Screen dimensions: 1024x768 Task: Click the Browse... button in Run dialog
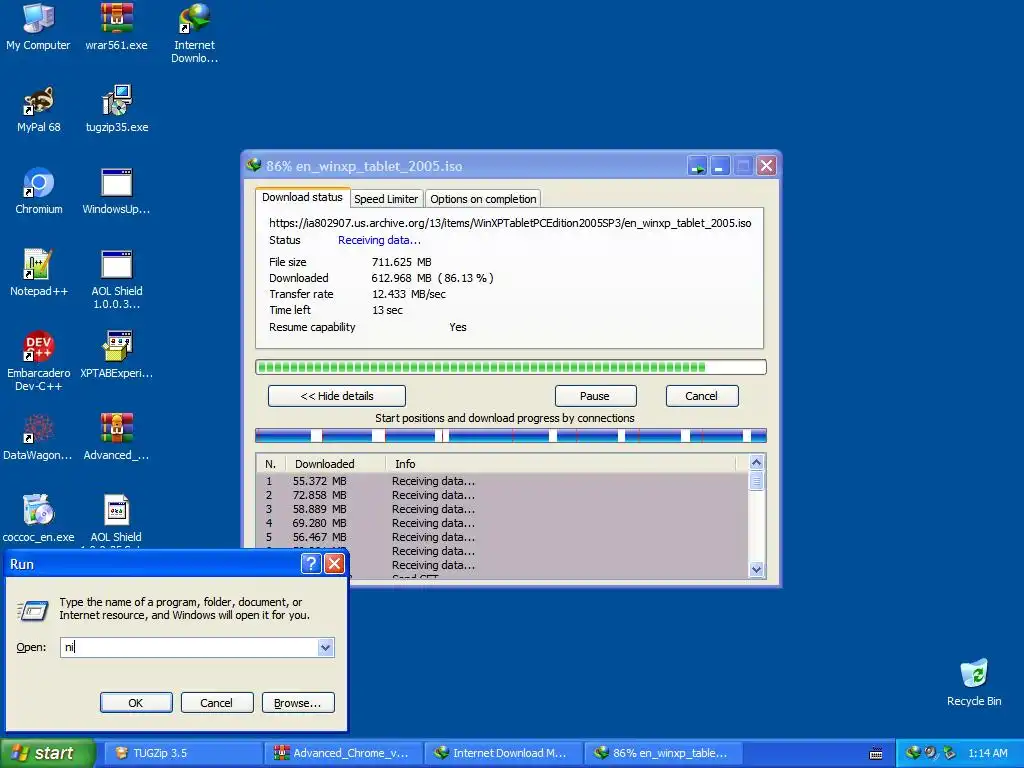pos(298,703)
